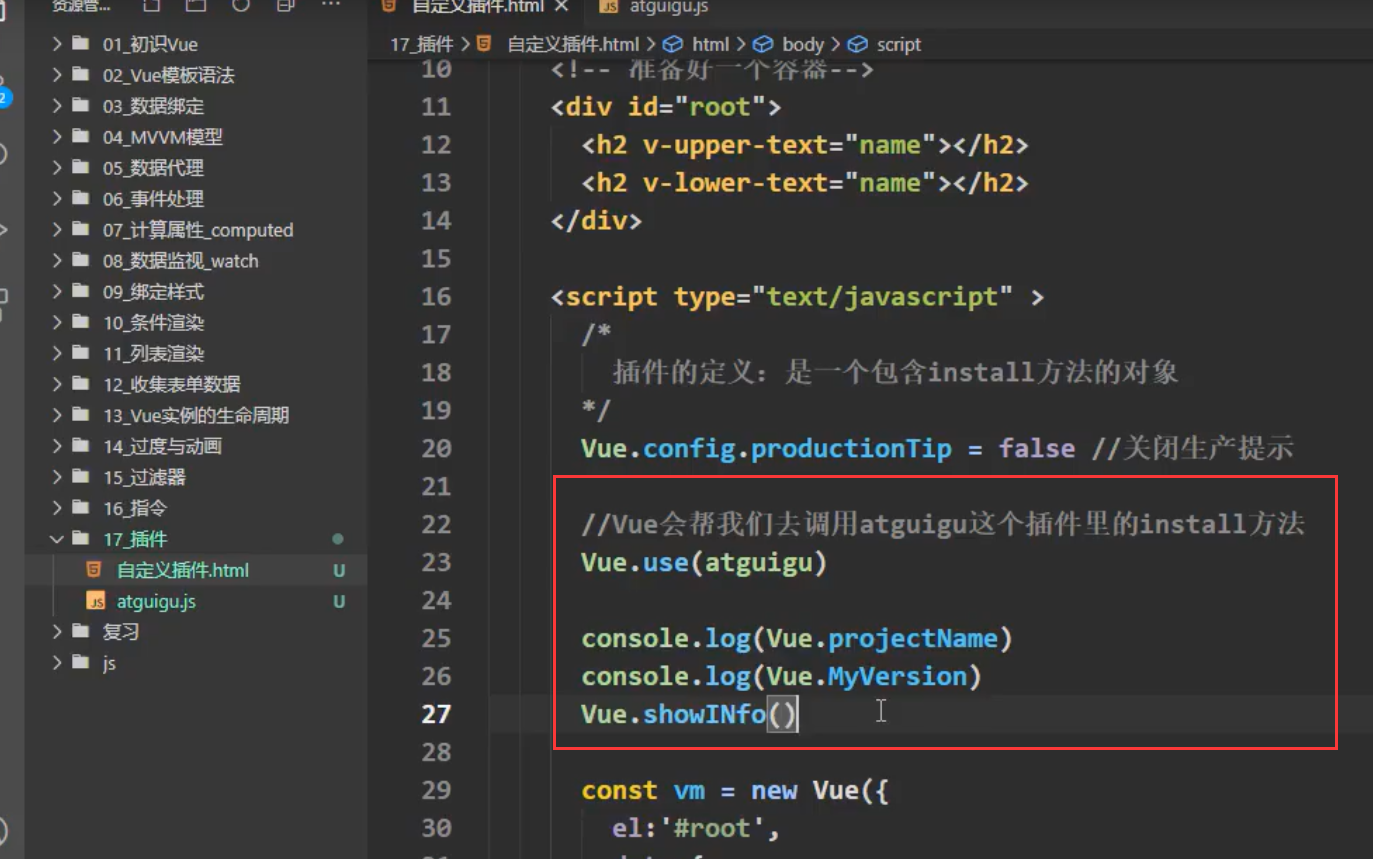
Task: Expand the js folder chevron
Action: coord(57,663)
